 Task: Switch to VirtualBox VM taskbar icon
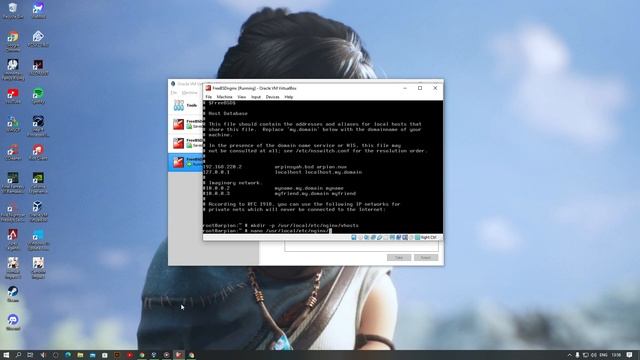pos(179,355)
